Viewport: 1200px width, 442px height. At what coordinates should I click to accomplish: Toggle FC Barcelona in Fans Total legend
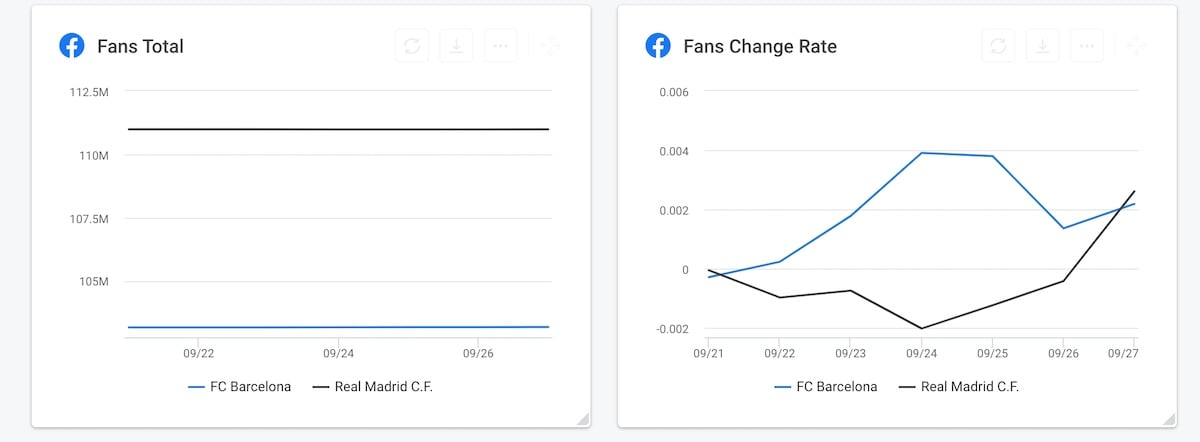[x=240, y=387]
